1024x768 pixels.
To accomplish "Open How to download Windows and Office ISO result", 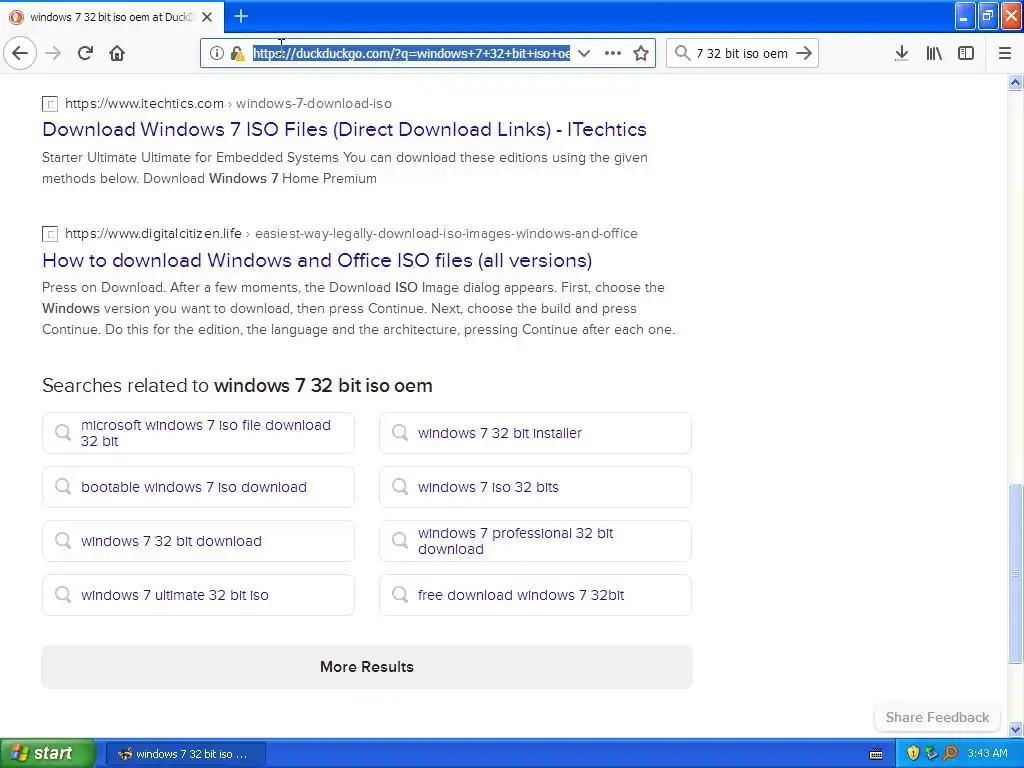I will point(317,260).
